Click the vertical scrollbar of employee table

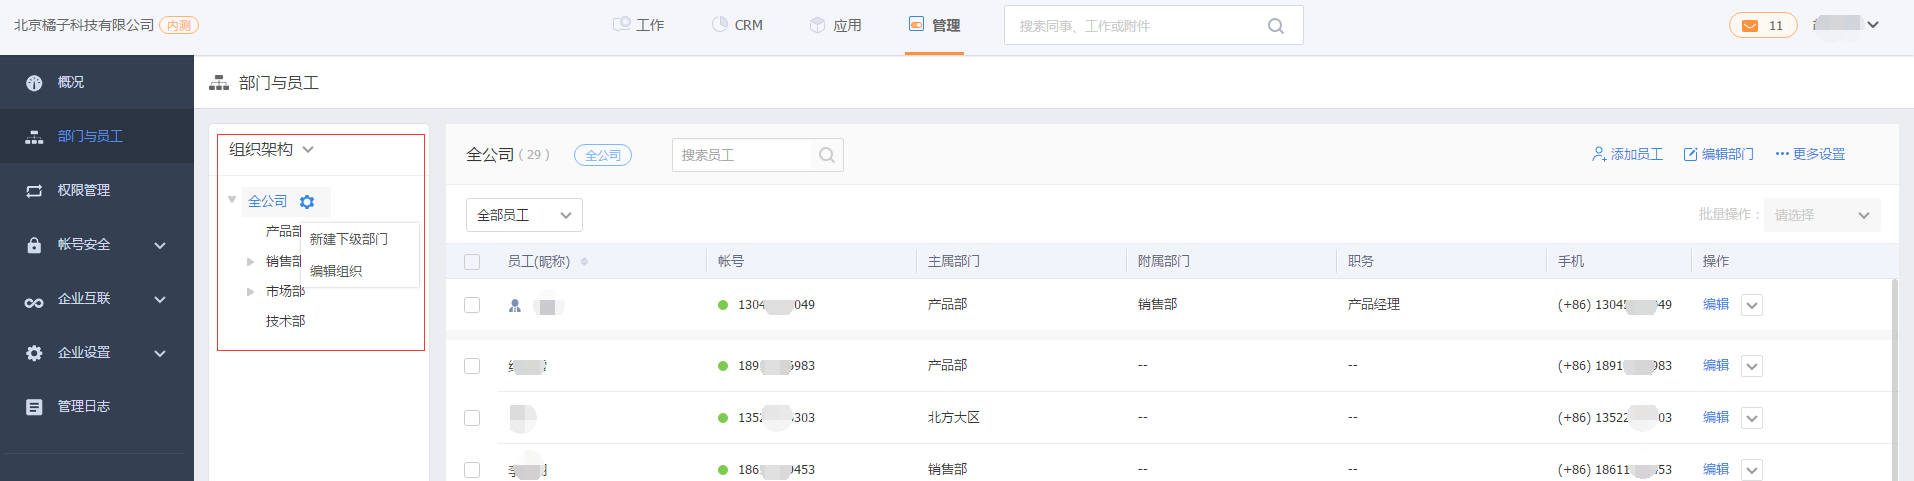click(1894, 380)
